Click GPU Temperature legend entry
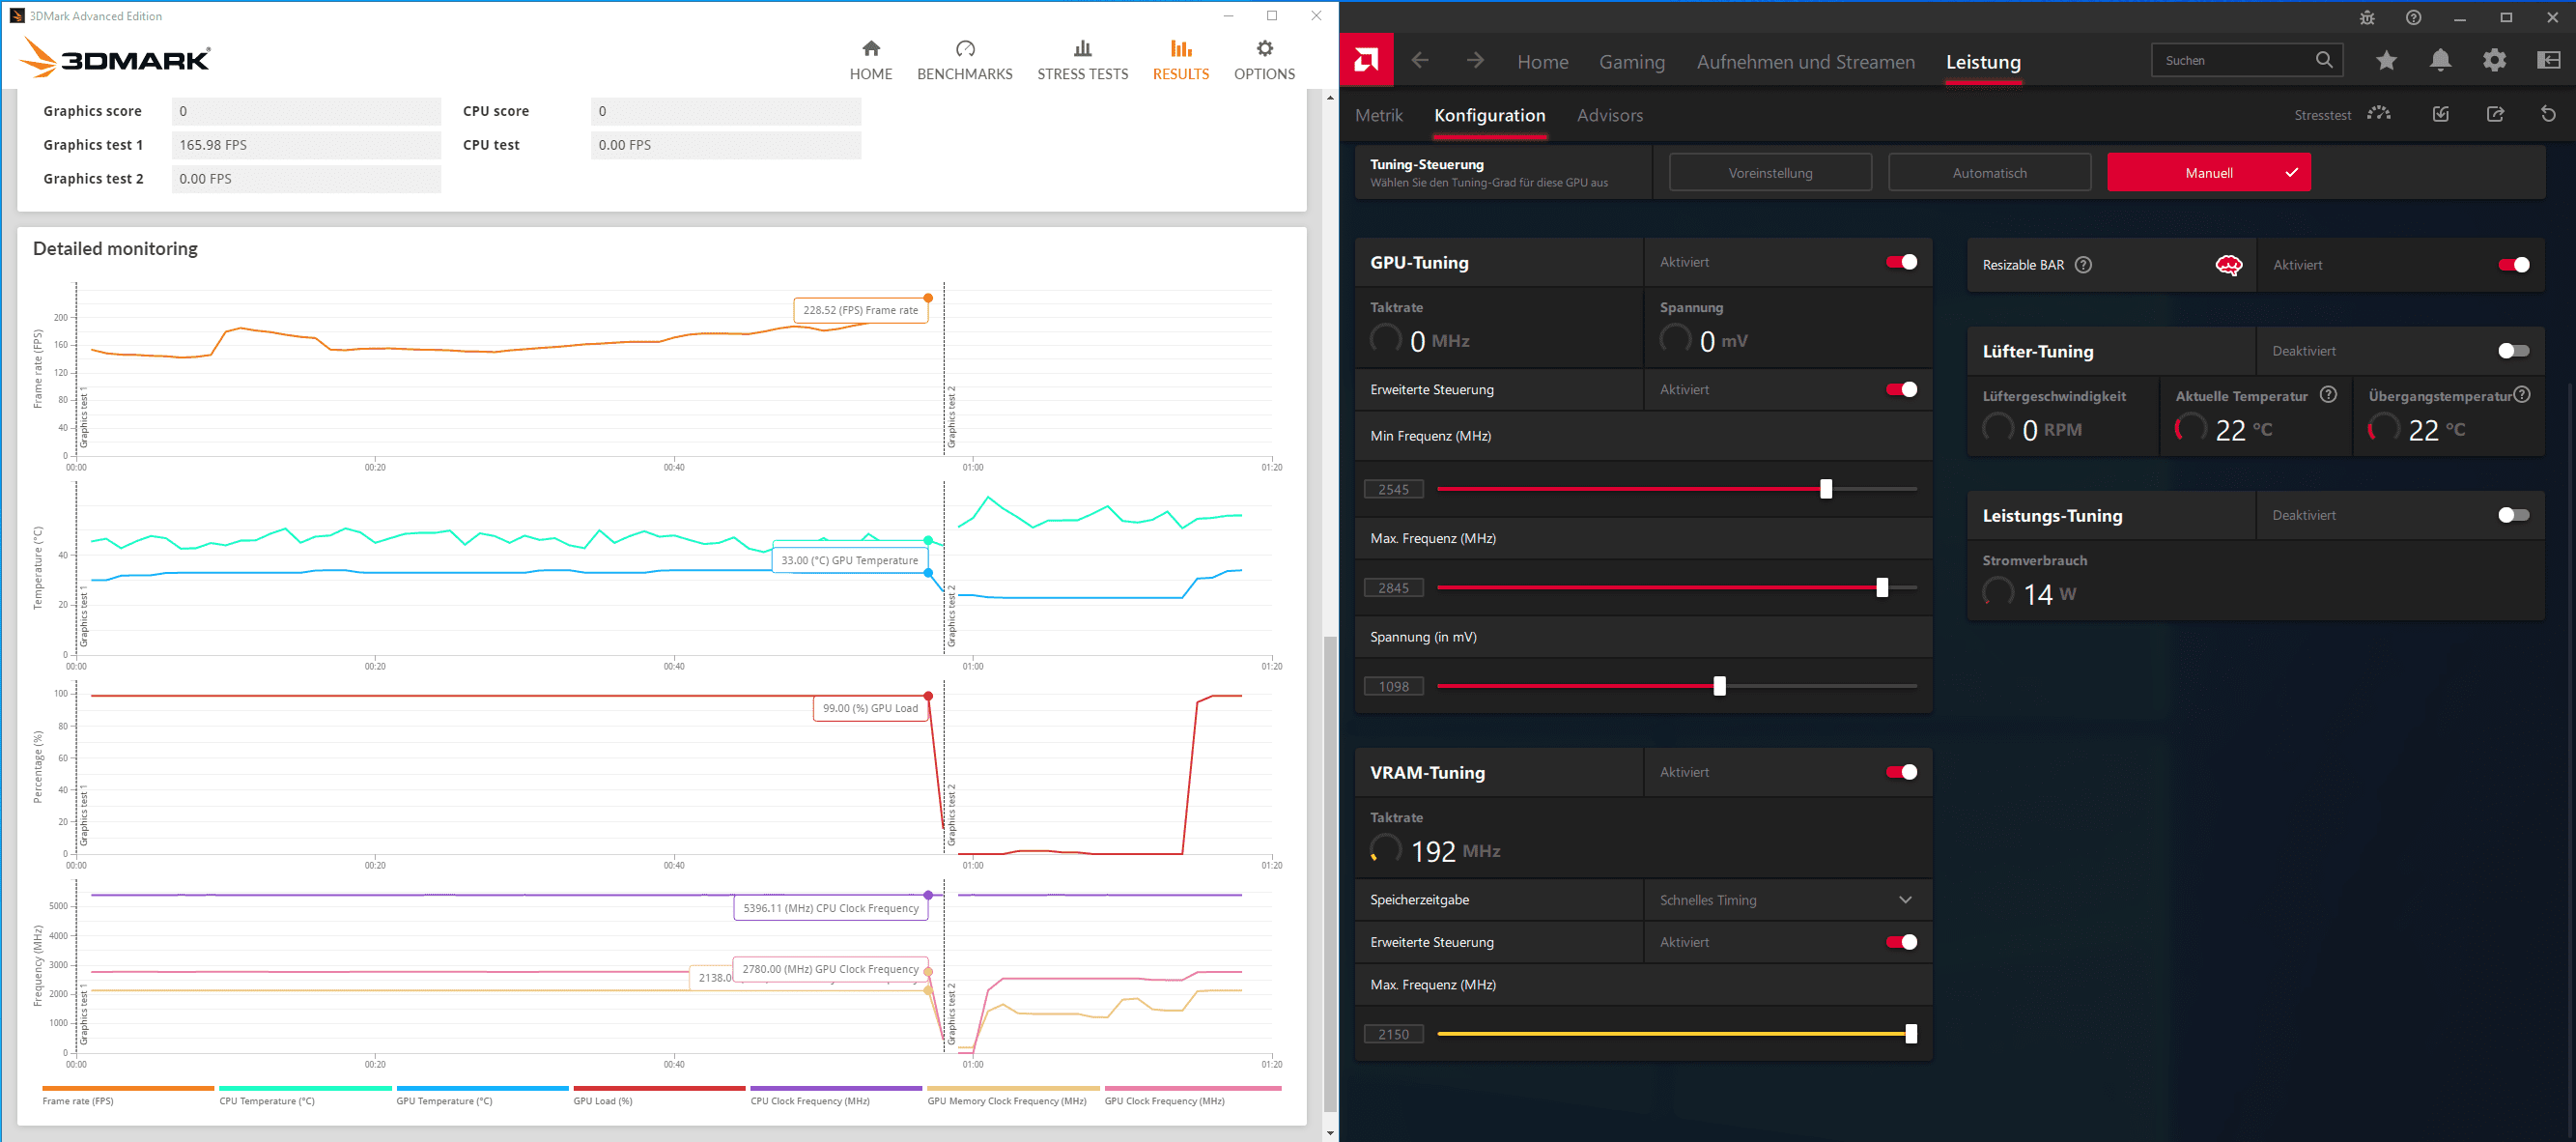2576x1142 pixels. (482, 1096)
